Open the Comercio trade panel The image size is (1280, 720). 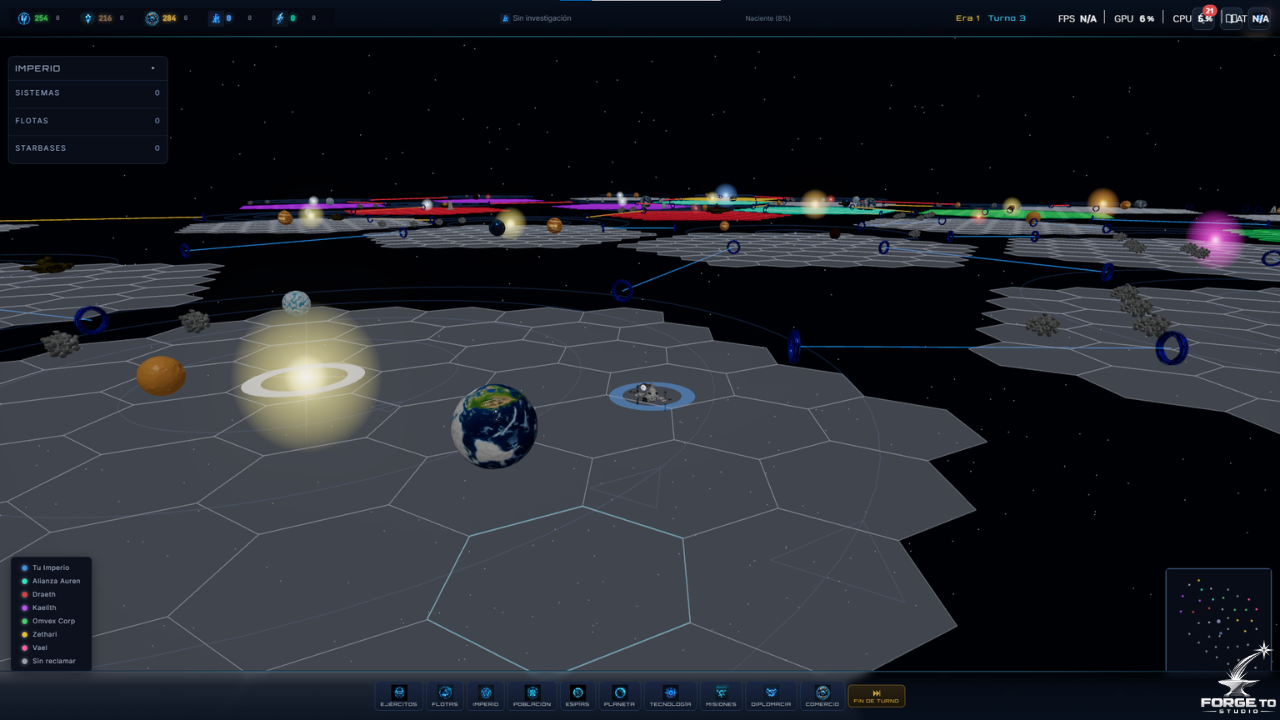tap(823, 696)
